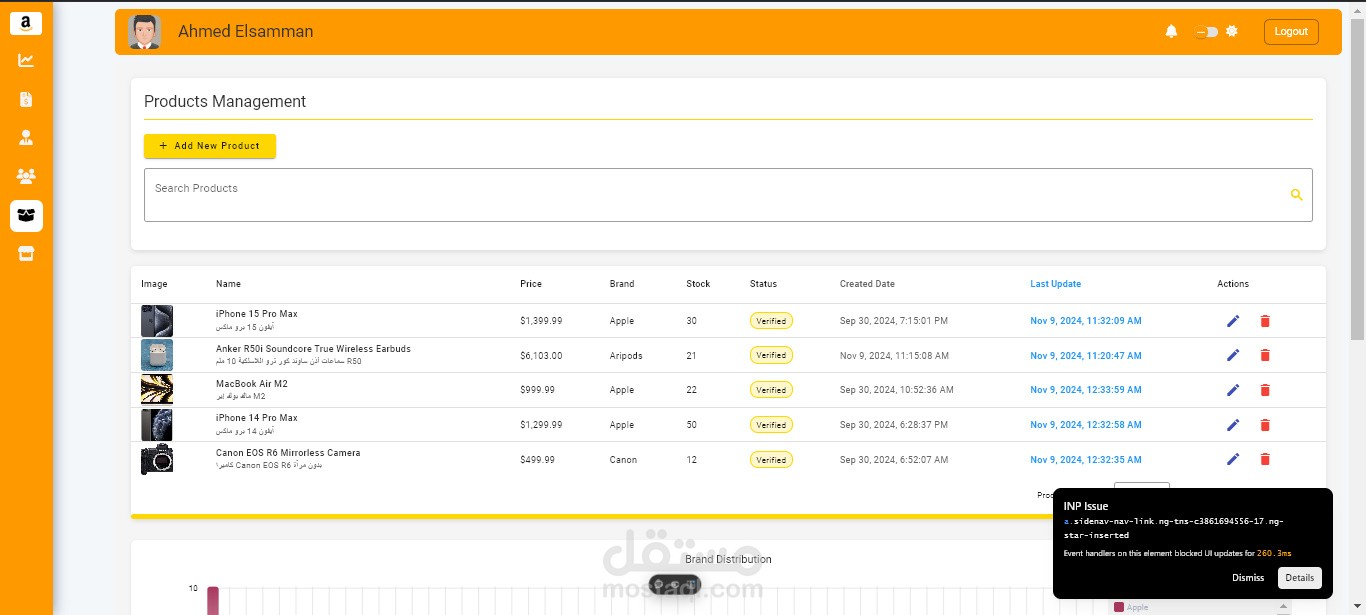Edit the iPhone 14 Pro Max row

tap(1233, 425)
